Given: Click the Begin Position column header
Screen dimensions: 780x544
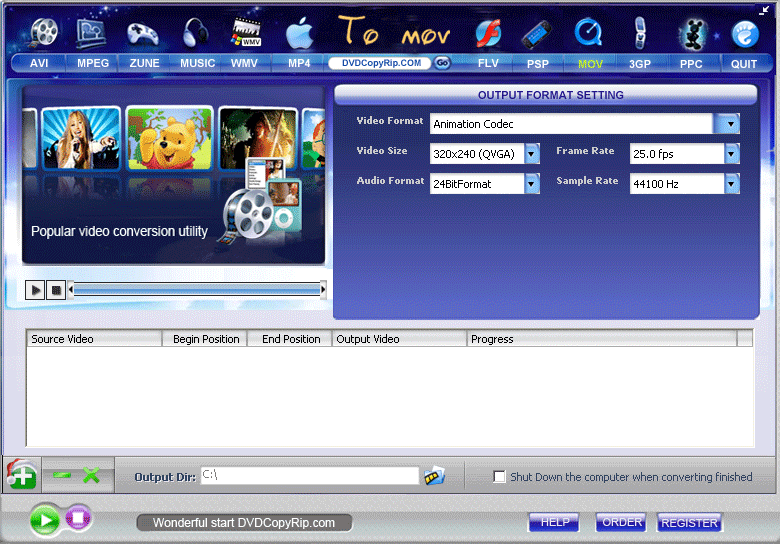Looking at the screenshot, I should [x=204, y=339].
